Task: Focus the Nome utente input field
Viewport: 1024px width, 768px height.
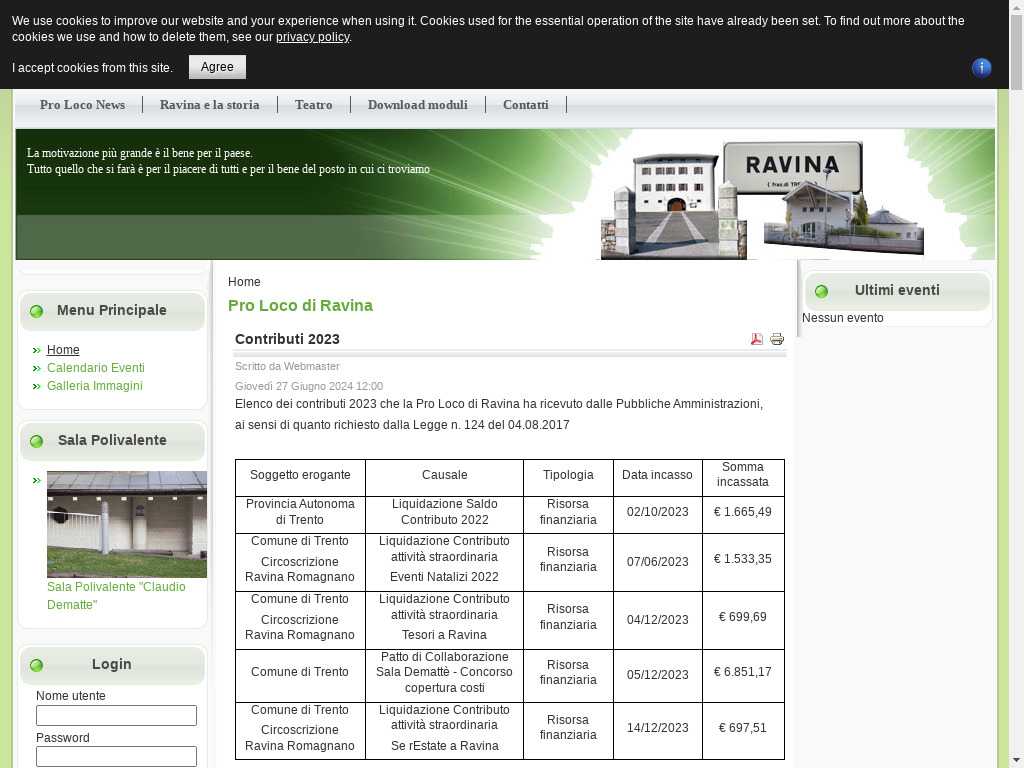Action: (116, 716)
